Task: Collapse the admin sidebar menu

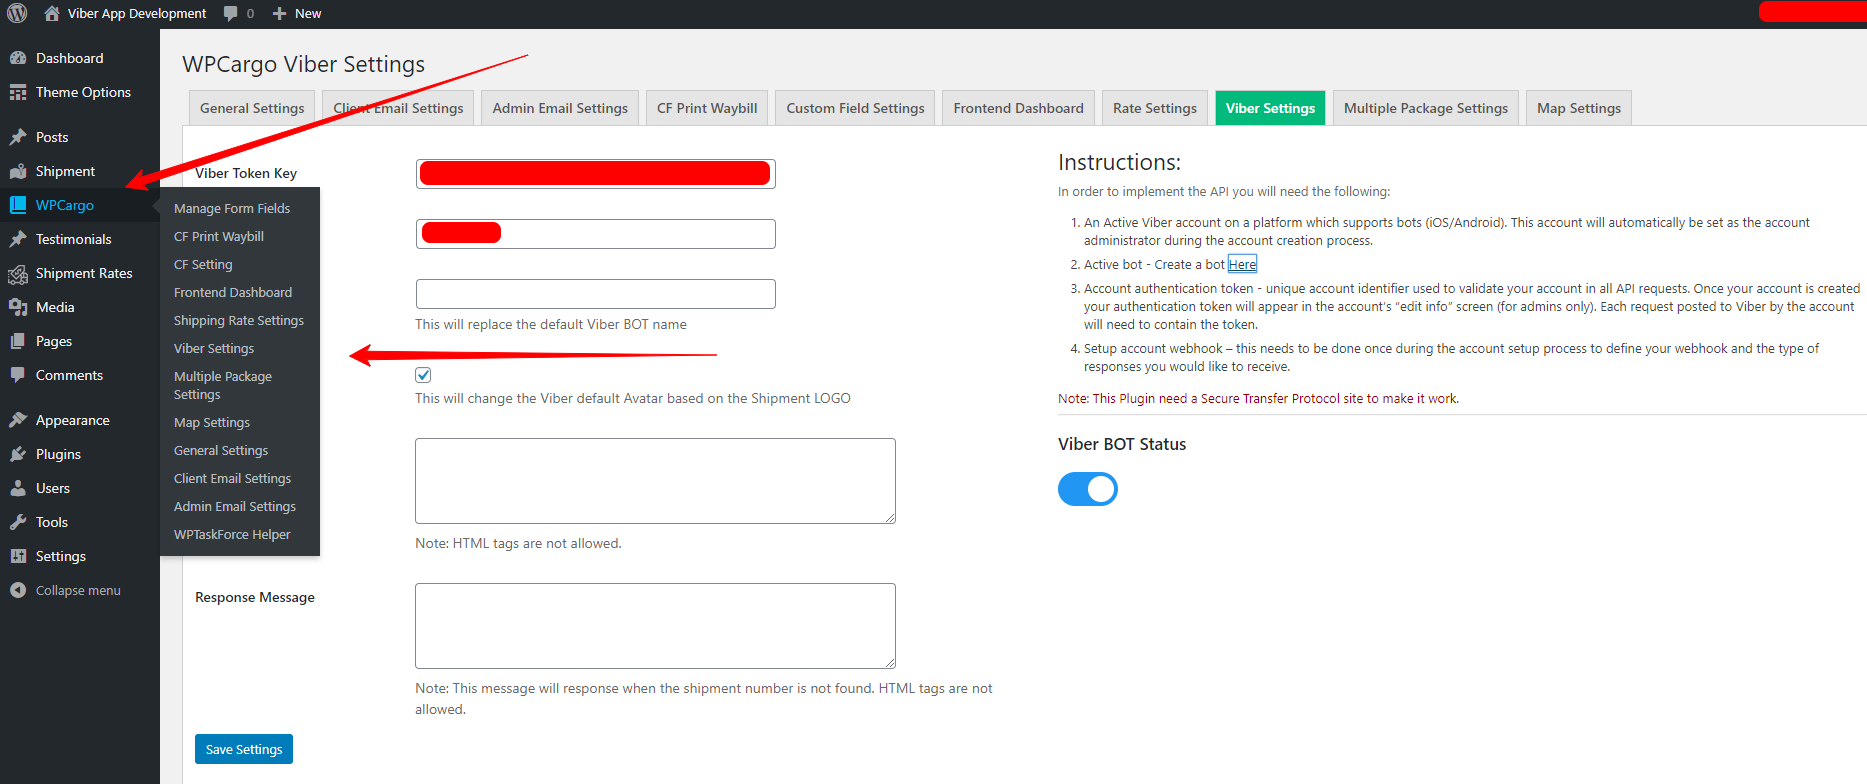Action: 66,590
